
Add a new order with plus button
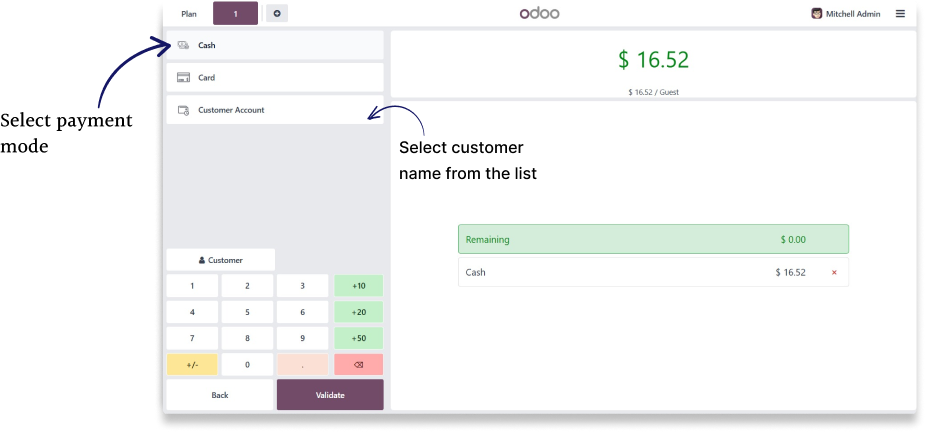[277, 14]
